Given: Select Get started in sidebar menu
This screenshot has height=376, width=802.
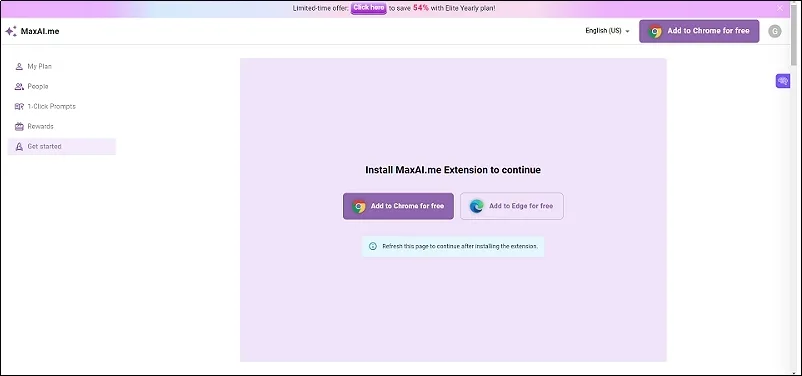Looking at the screenshot, I should 62,146.
